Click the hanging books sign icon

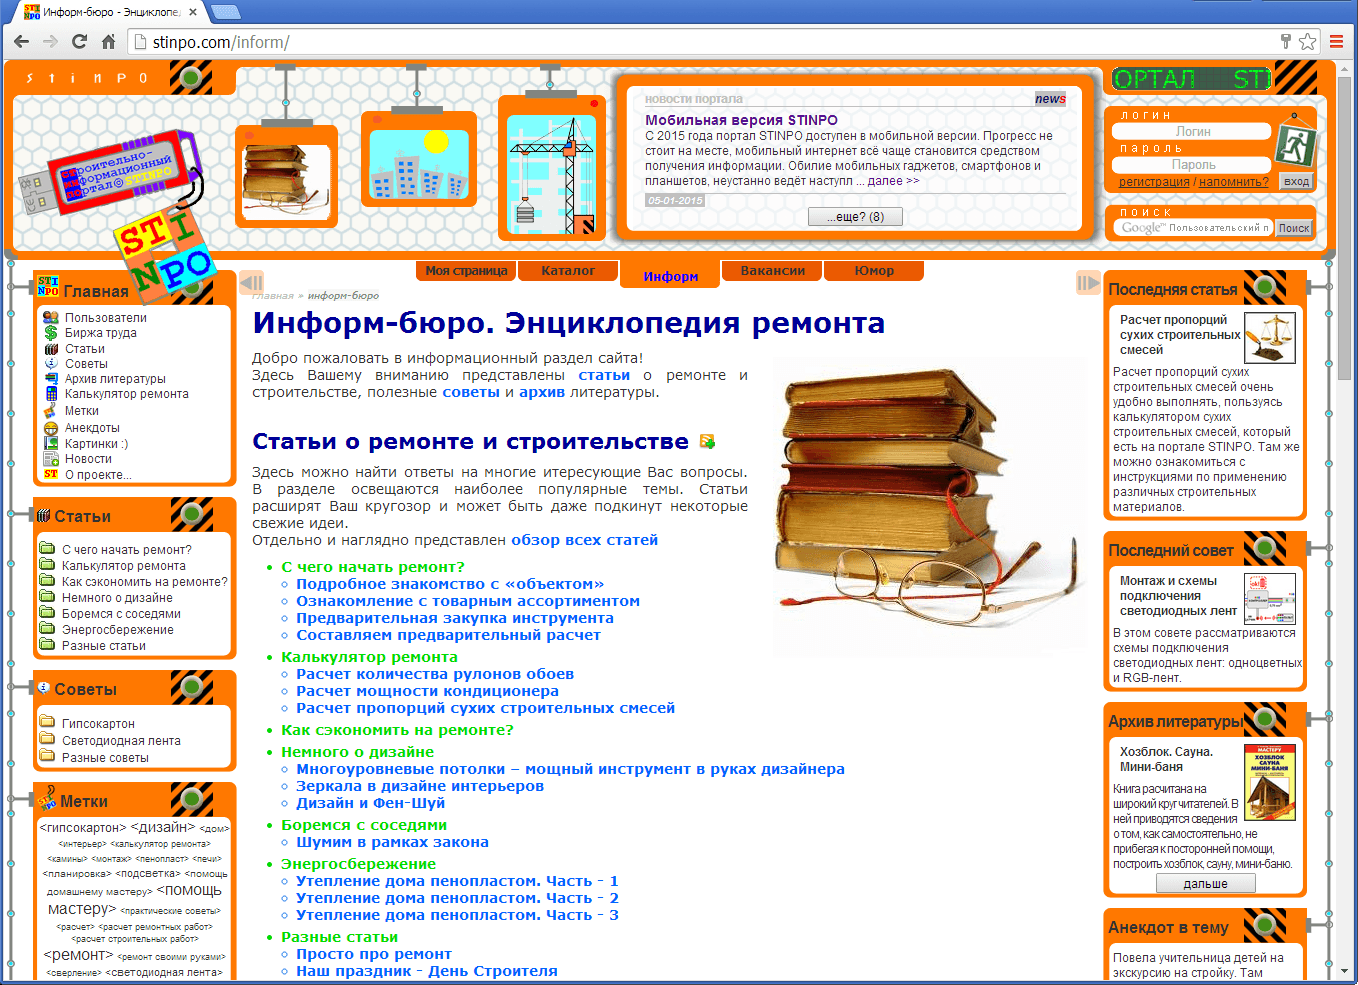(286, 177)
